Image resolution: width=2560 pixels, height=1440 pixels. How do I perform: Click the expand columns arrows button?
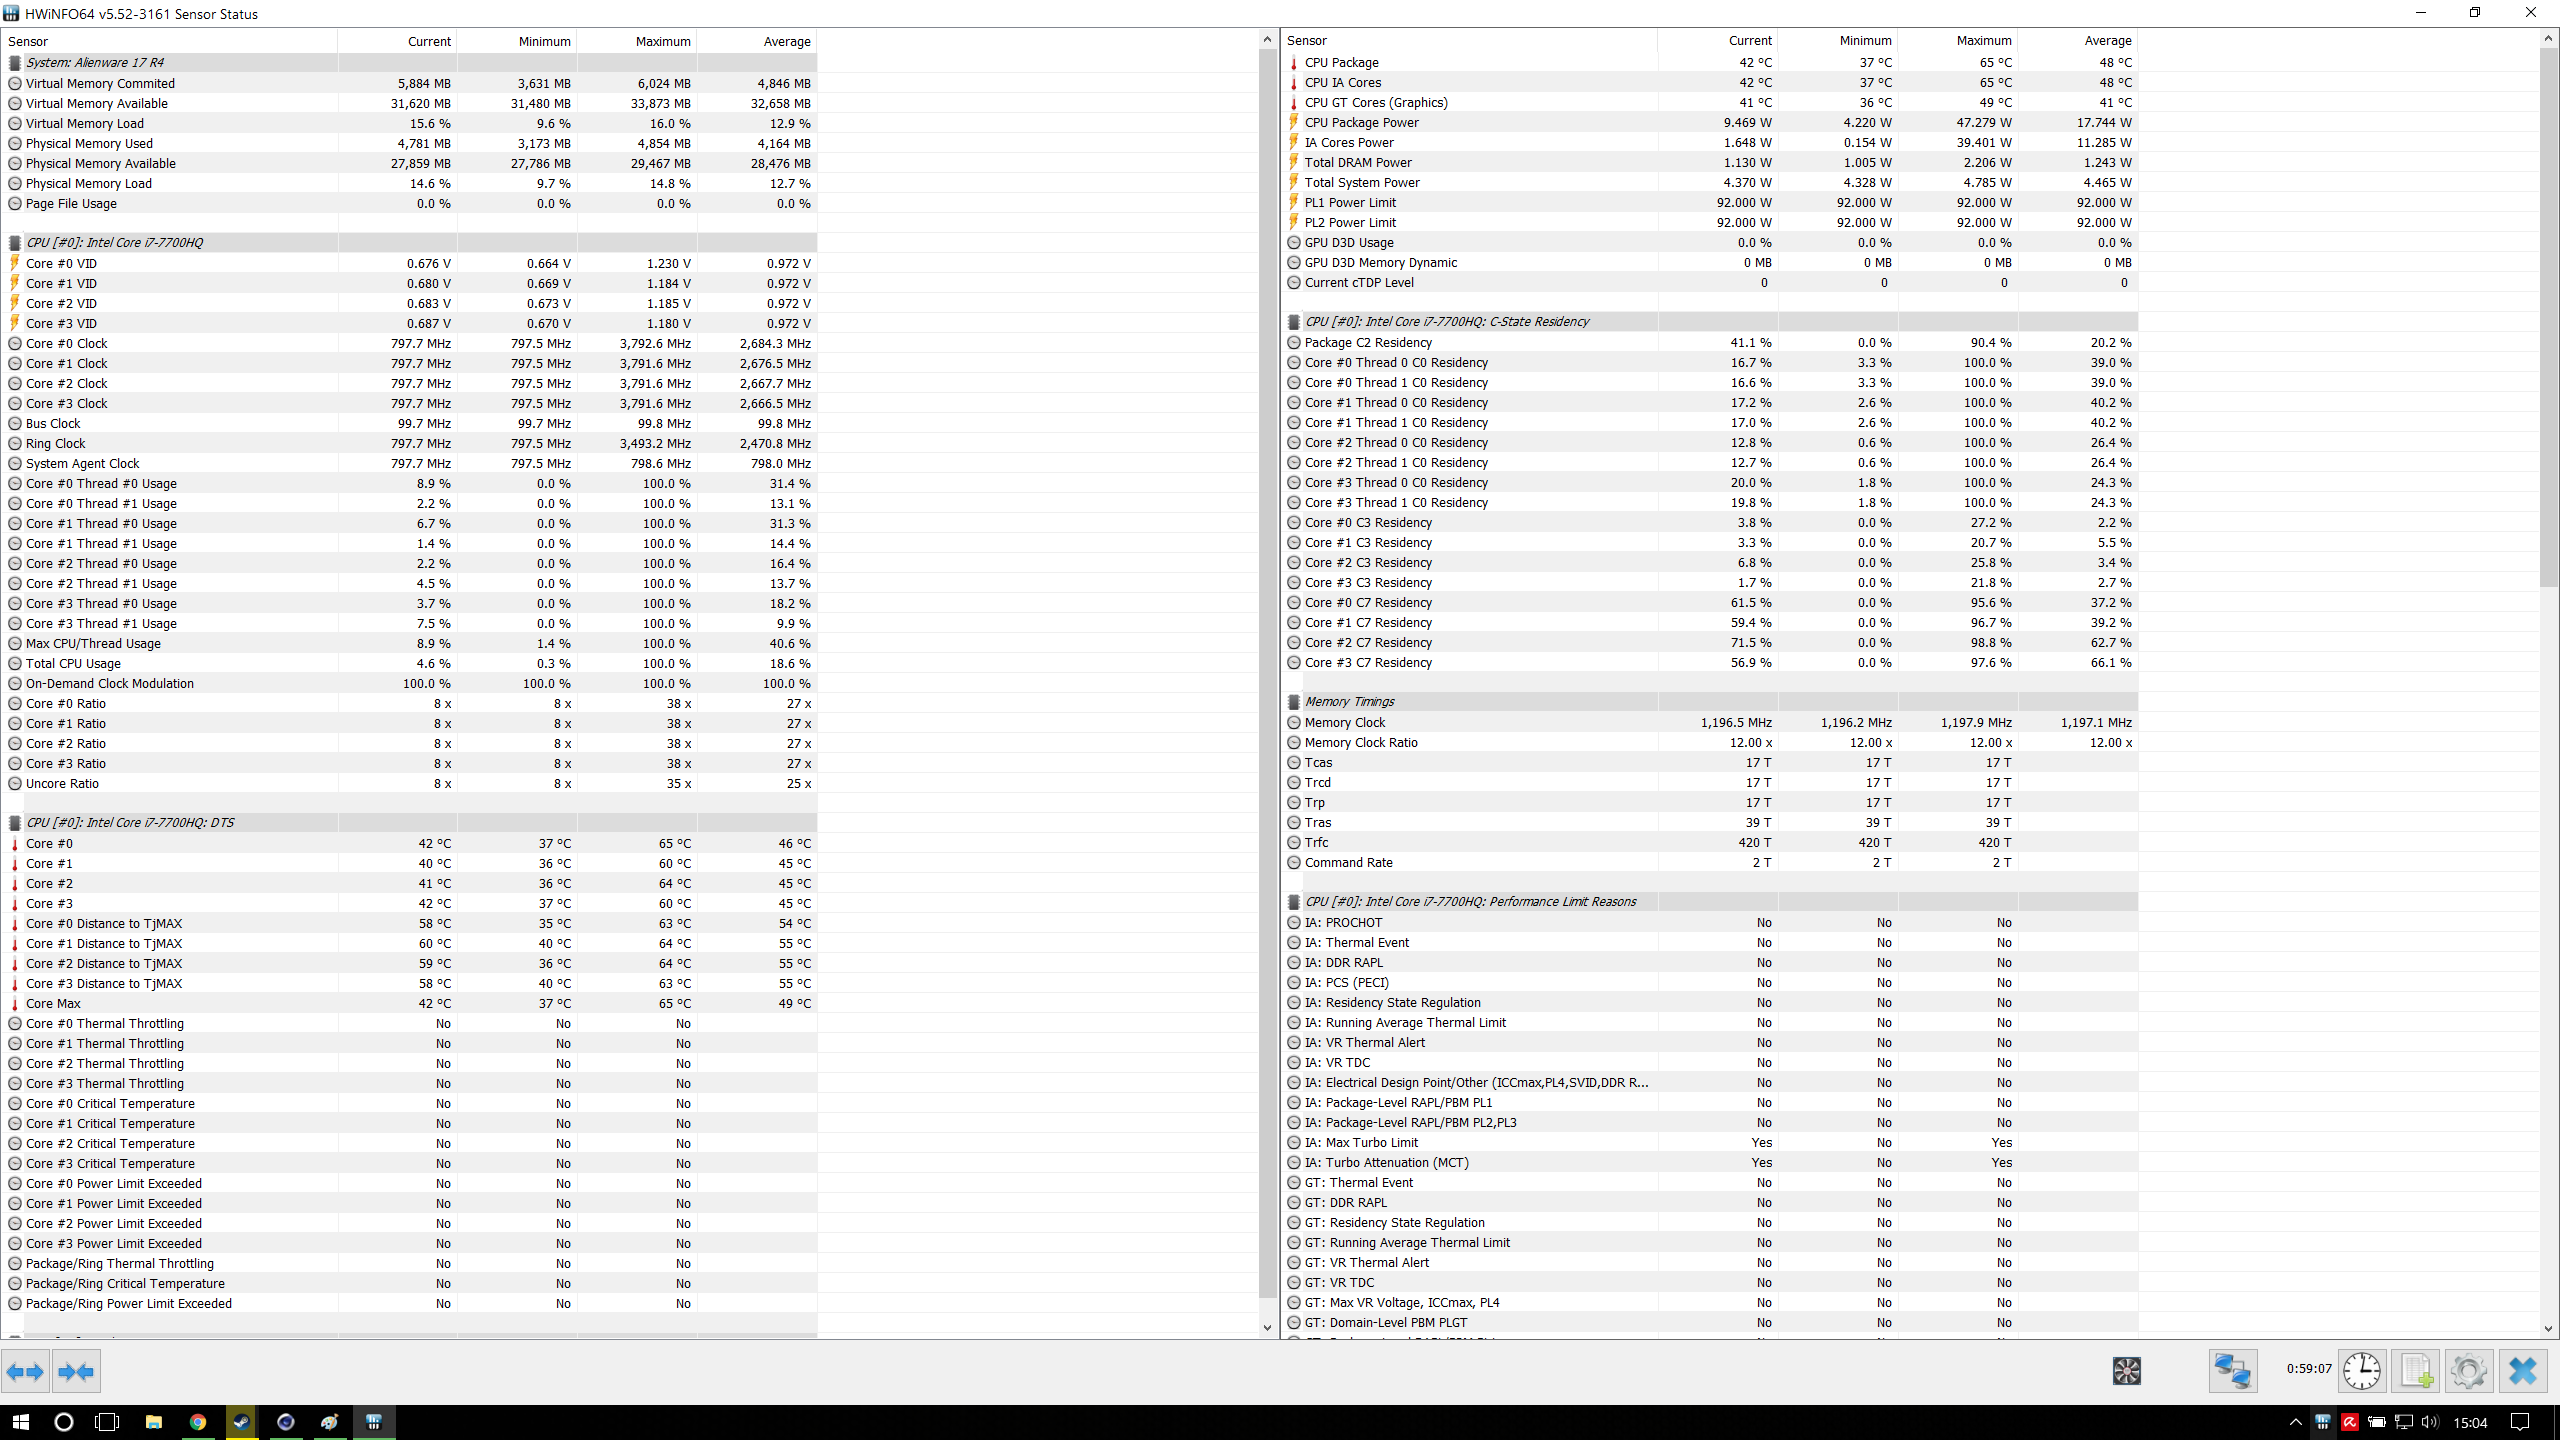pos(25,1371)
